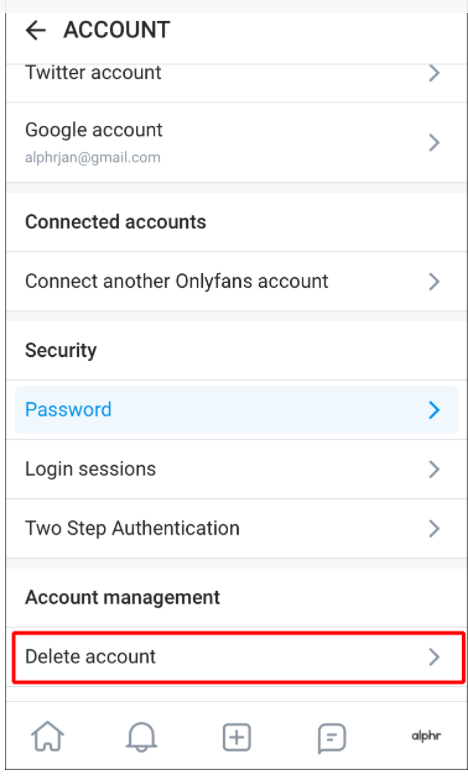Viewport: 468px width, 782px height.
Task: Click the Password row chevron
Action: point(434,410)
